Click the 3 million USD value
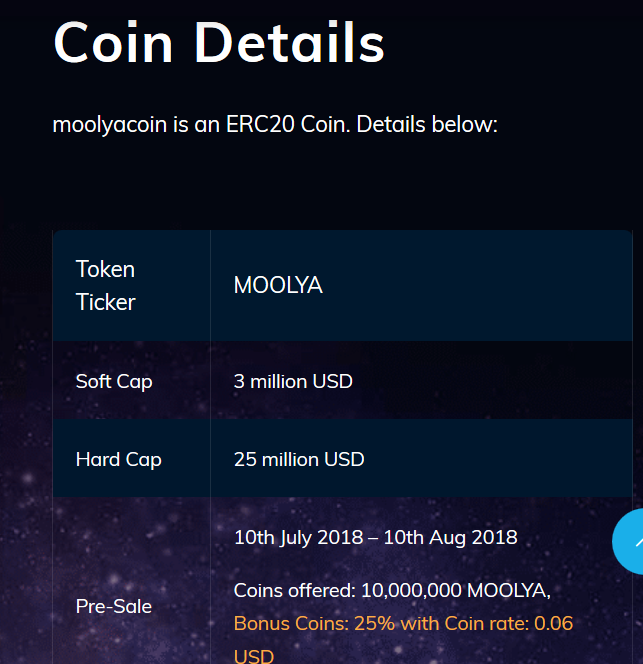This screenshot has height=664, width=643. (293, 382)
